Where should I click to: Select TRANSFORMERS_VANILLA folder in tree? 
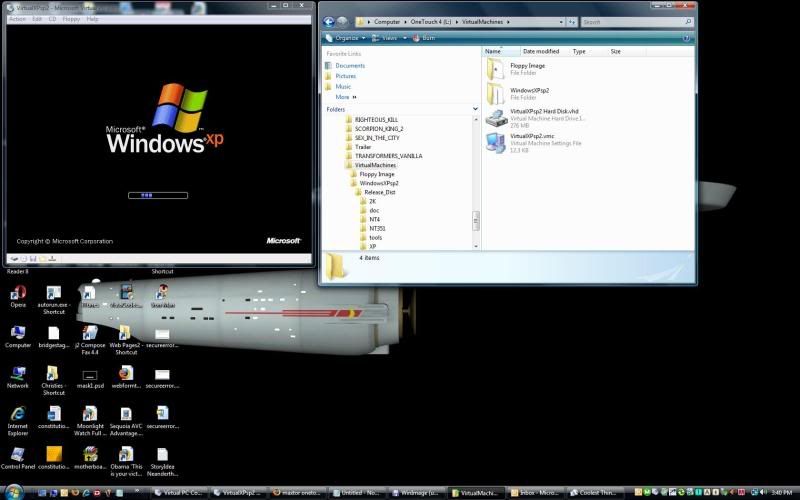[x=388, y=156]
